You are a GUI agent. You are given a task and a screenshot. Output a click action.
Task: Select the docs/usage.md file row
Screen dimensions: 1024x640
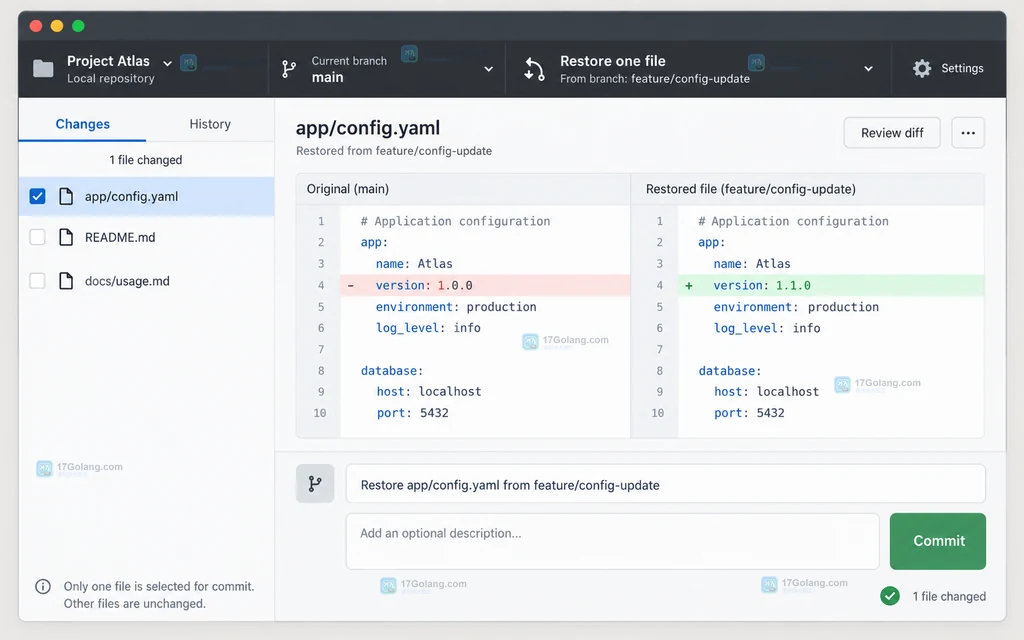146,281
